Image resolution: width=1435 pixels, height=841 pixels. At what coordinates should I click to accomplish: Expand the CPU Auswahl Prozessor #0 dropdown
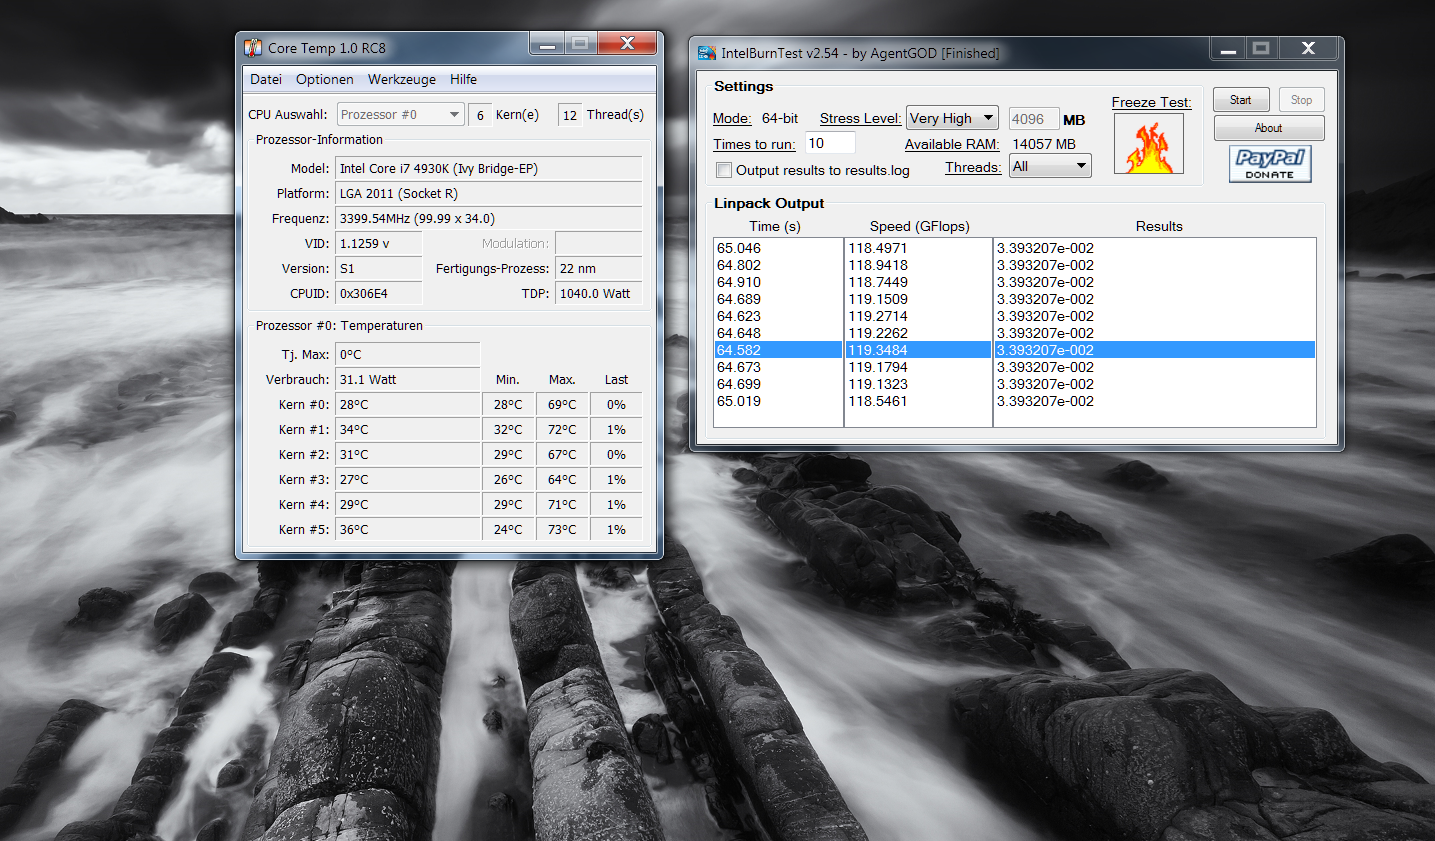point(401,115)
